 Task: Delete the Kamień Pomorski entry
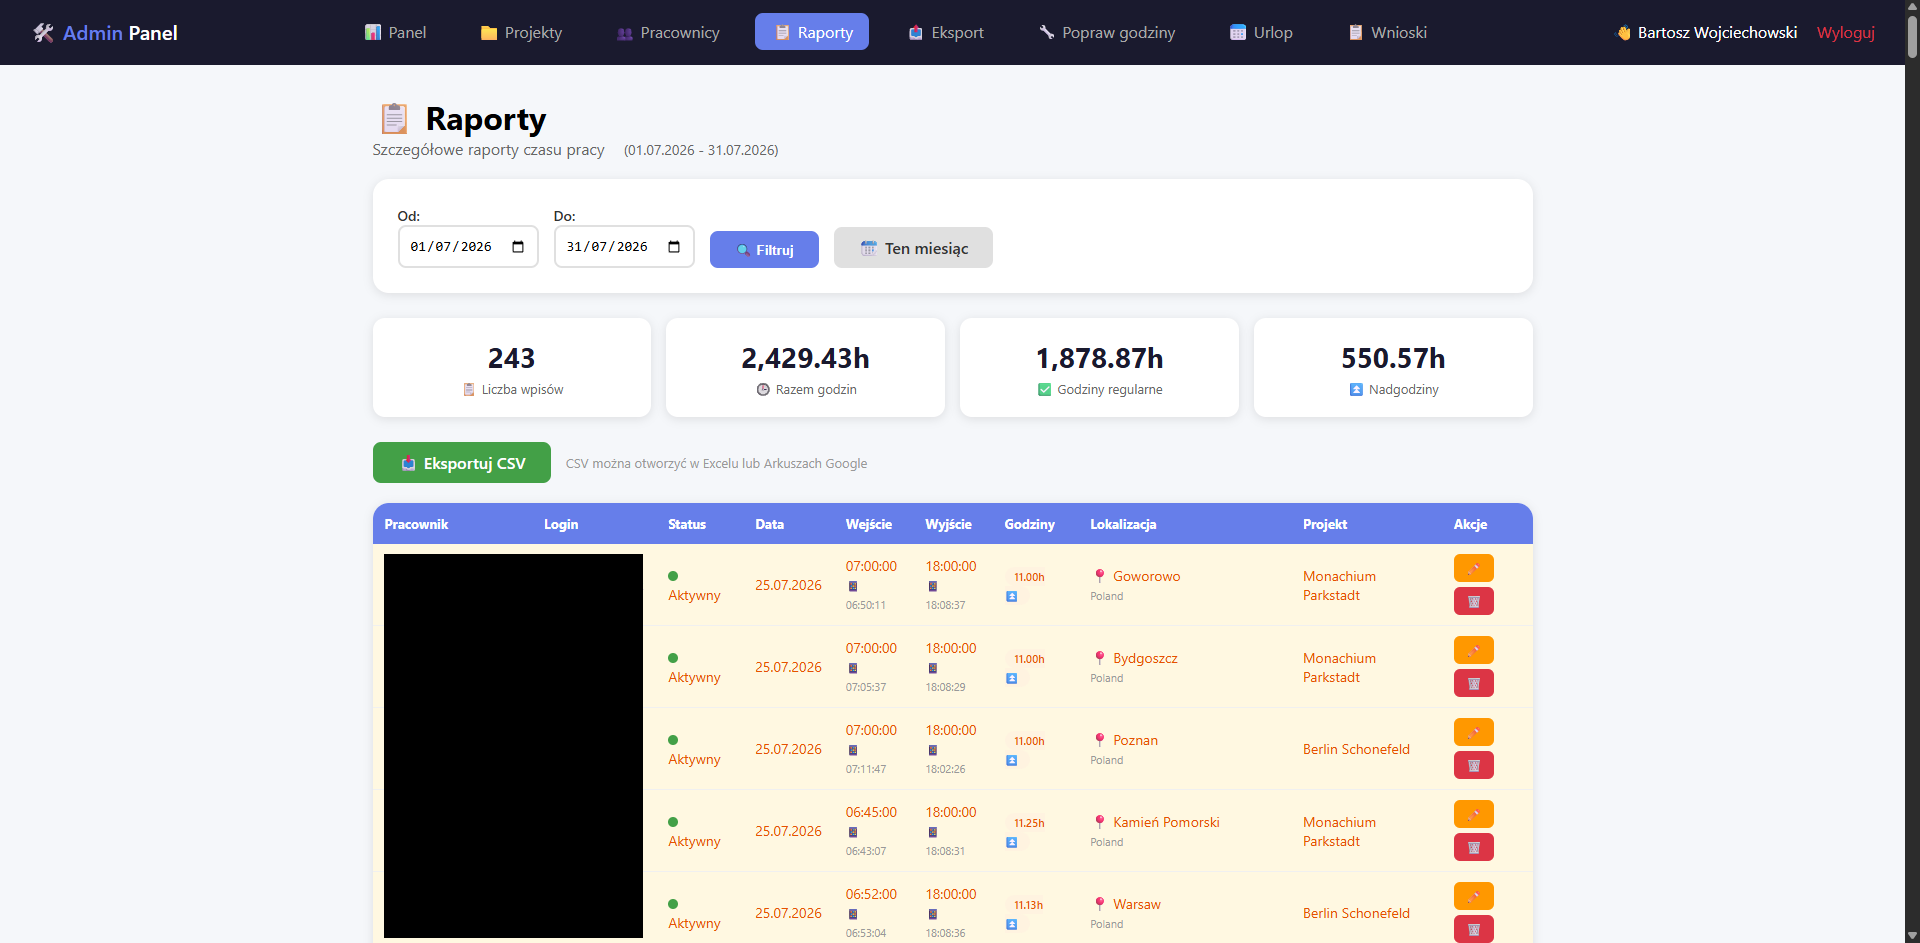click(1473, 847)
